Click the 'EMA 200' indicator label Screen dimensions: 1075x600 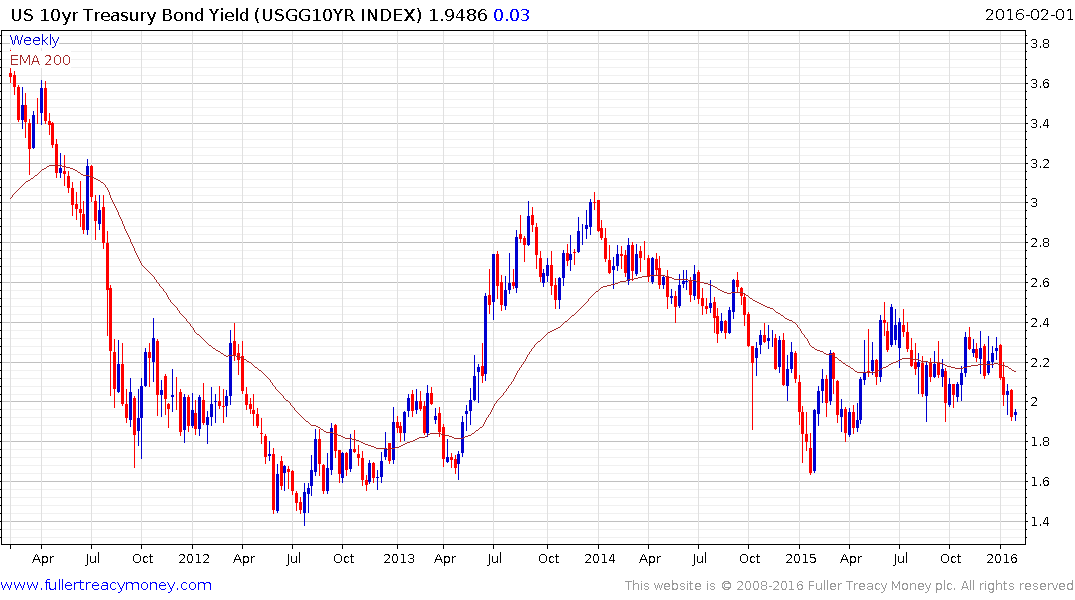(x=40, y=60)
